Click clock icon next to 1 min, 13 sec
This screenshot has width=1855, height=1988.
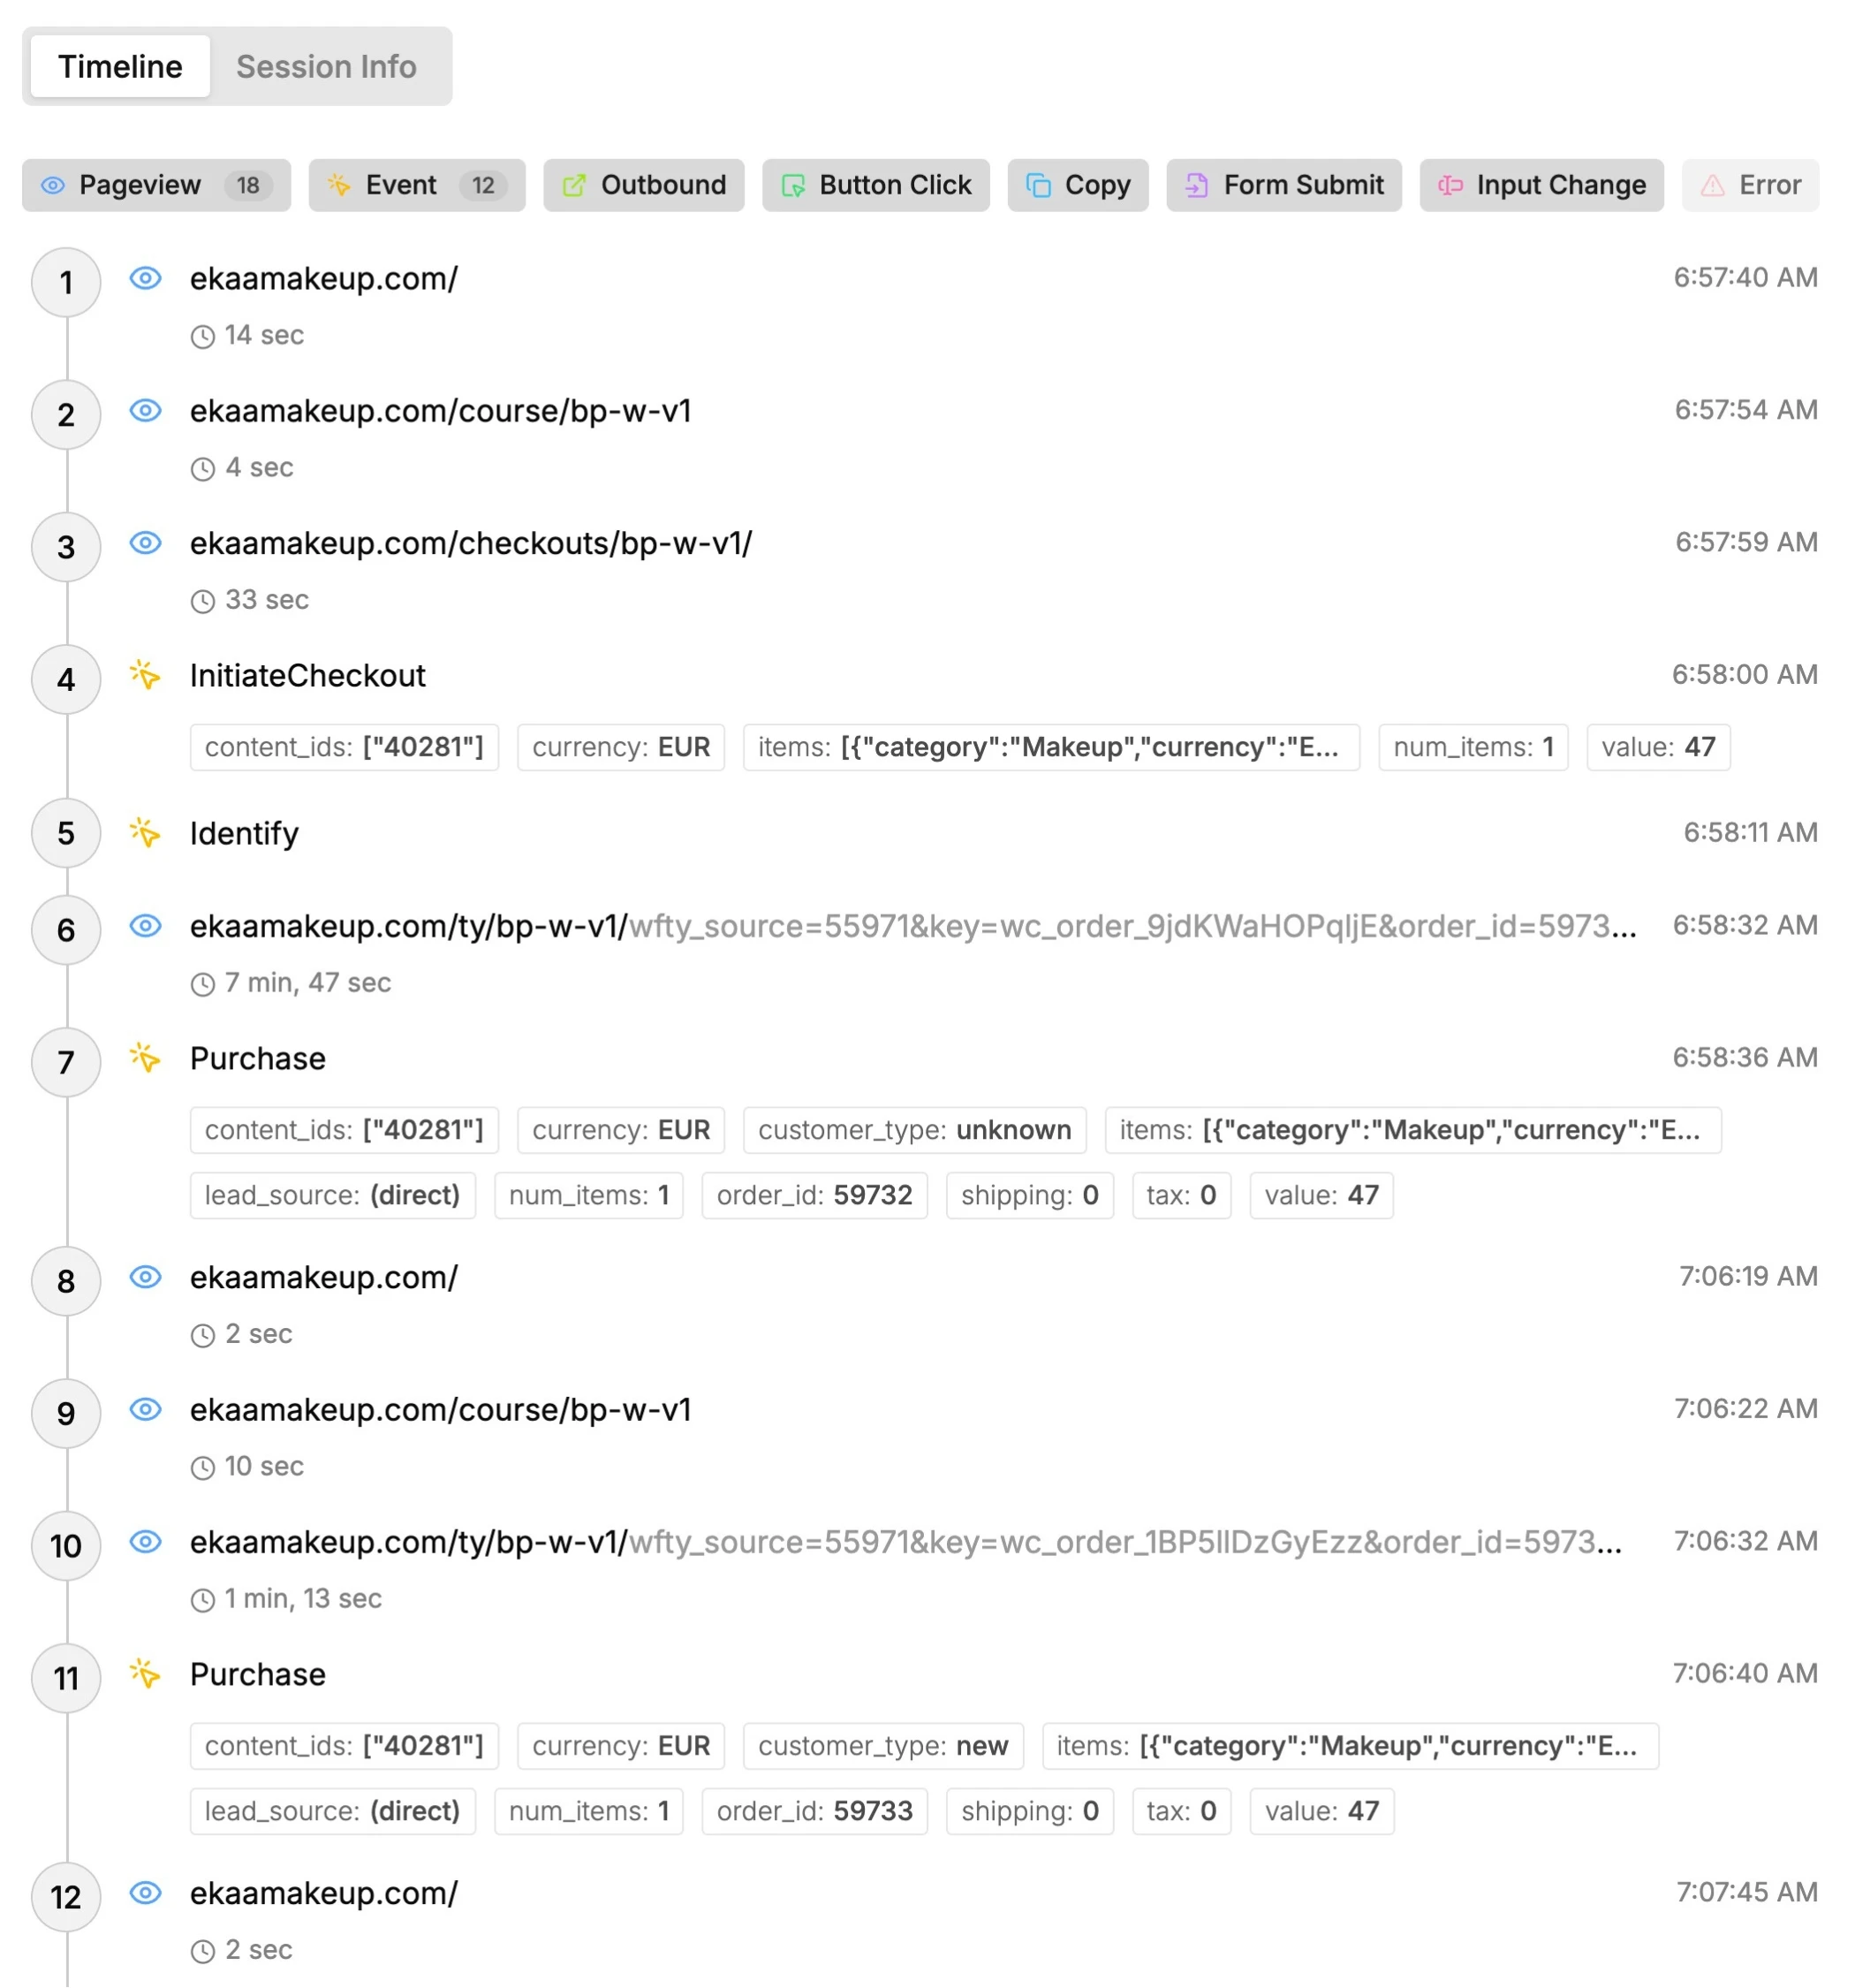coord(203,1600)
